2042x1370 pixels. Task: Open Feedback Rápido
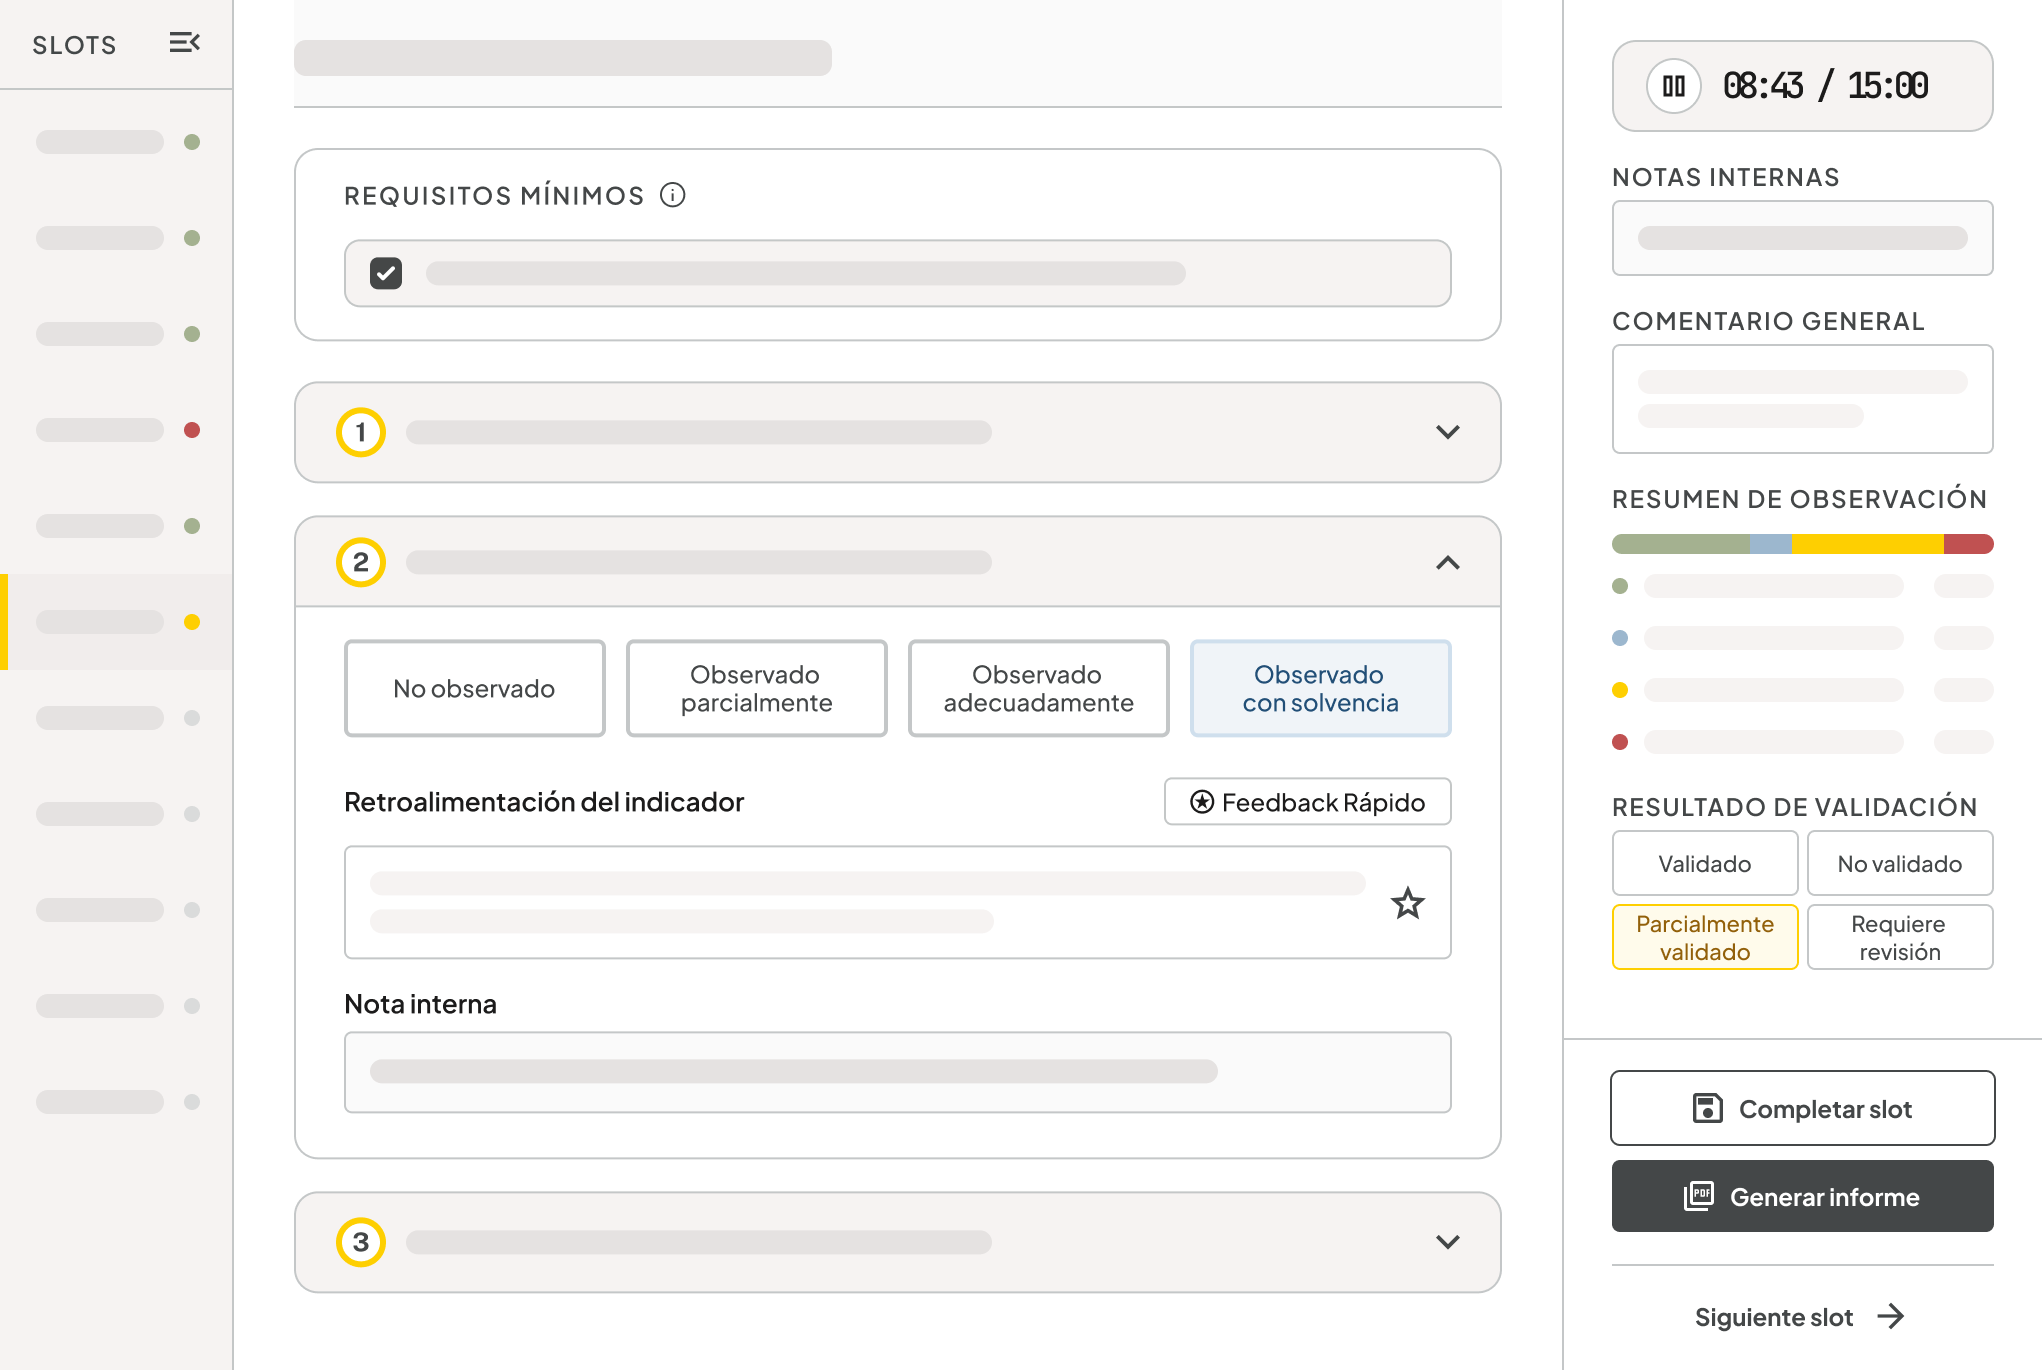point(1308,802)
